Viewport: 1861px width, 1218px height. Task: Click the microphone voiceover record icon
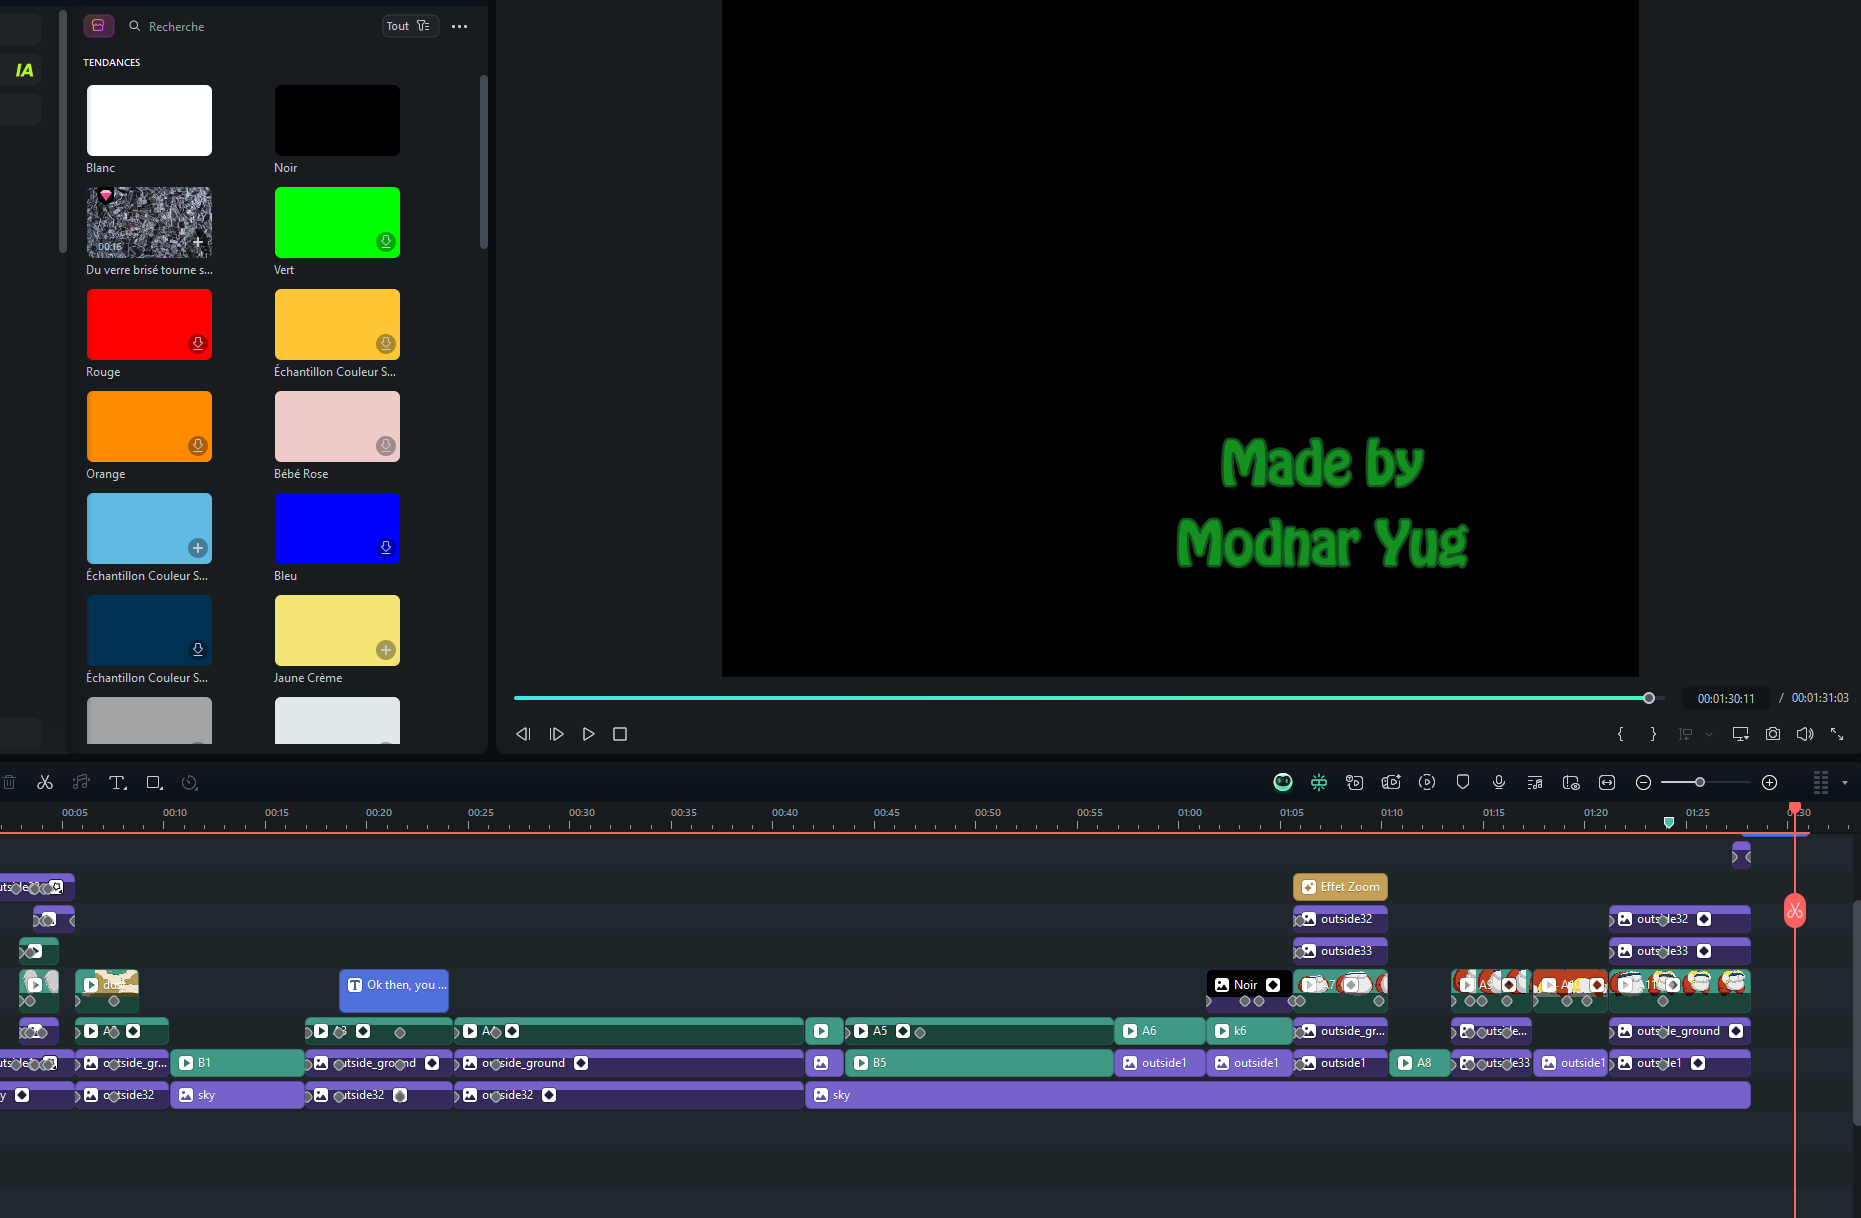click(x=1498, y=782)
